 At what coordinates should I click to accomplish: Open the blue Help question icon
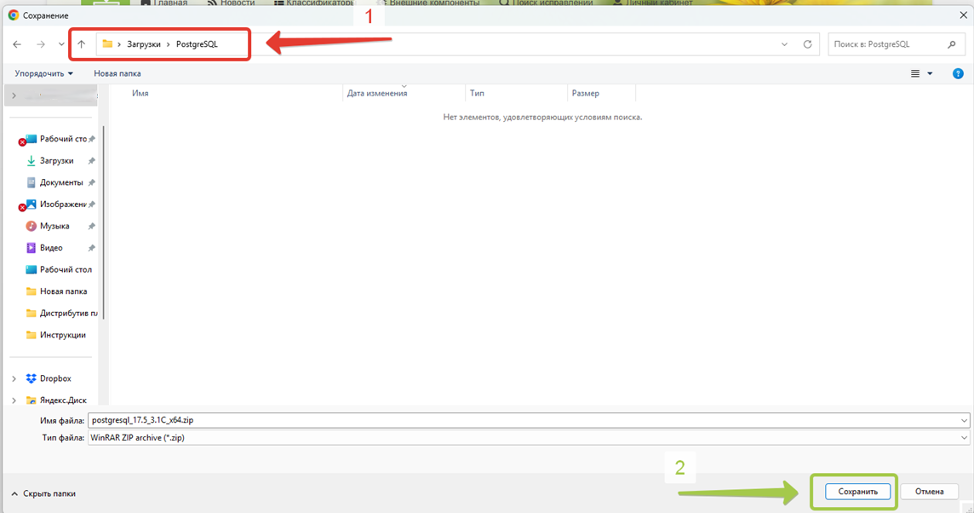(958, 73)
